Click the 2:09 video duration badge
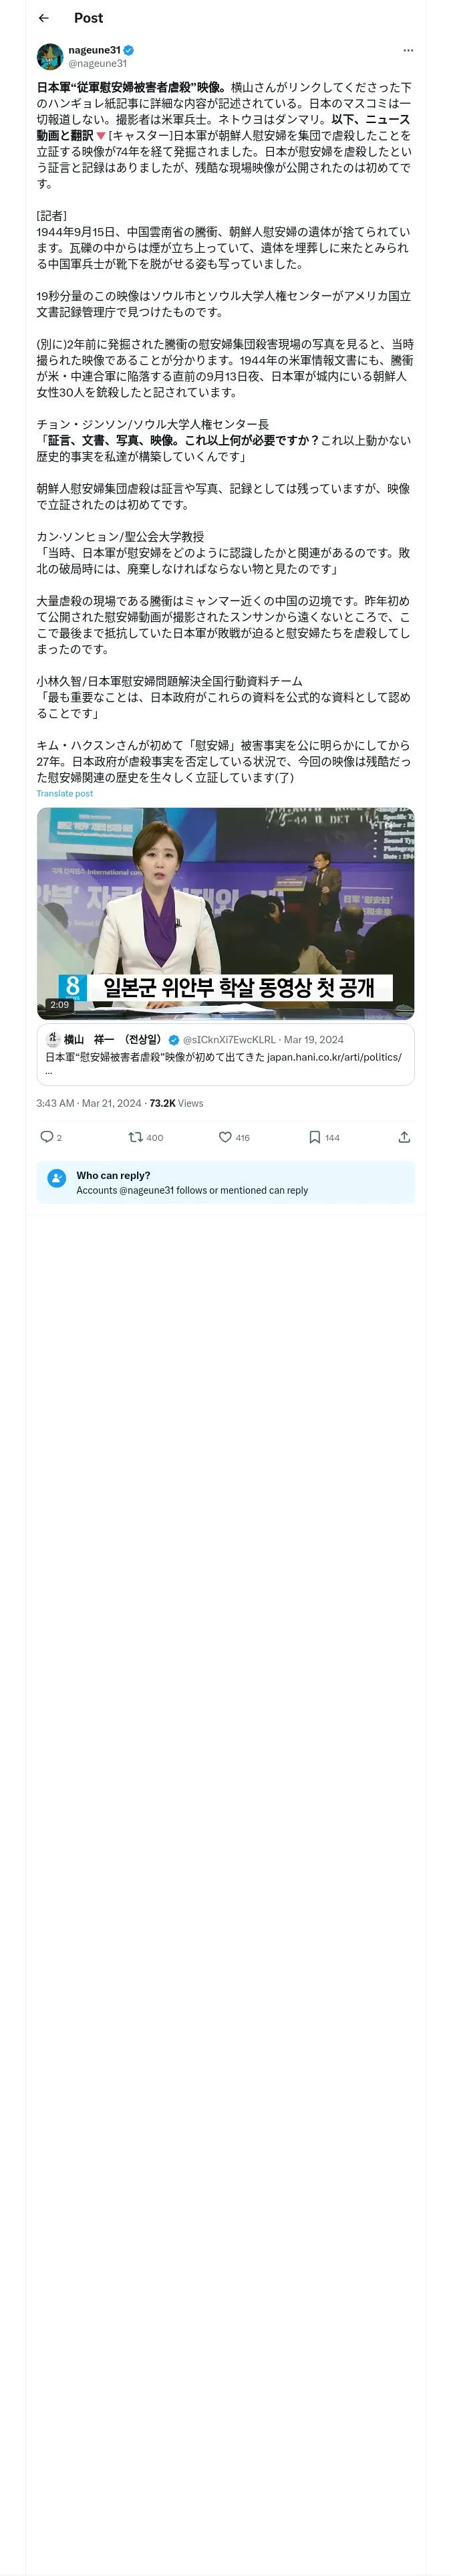The width and height of the screenshot is (451, 2576). [60, 1004]
